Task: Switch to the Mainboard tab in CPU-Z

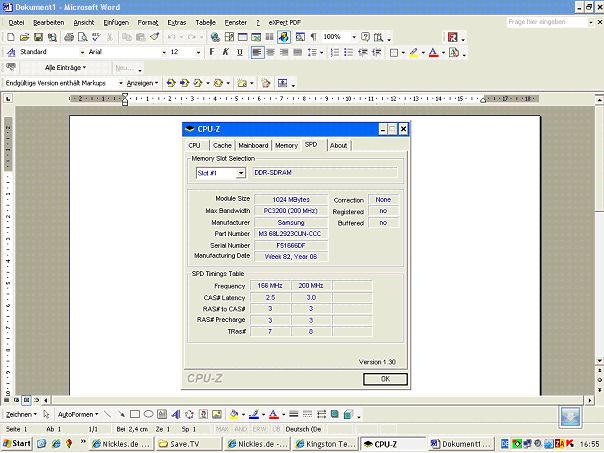Action: 253,145
